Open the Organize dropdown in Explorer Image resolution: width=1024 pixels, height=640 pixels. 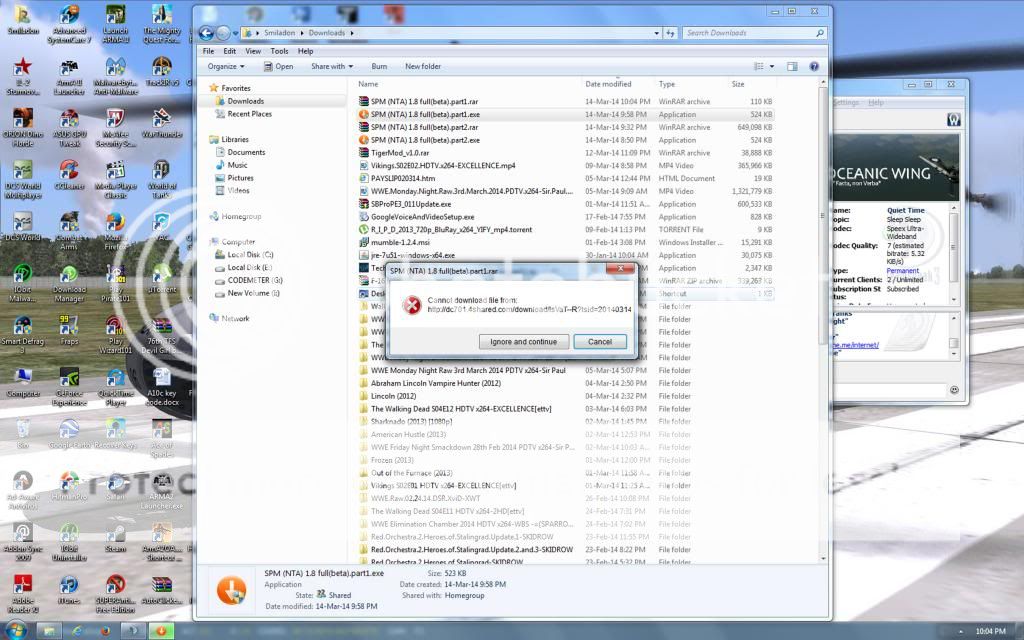click(x=226, y=67)
